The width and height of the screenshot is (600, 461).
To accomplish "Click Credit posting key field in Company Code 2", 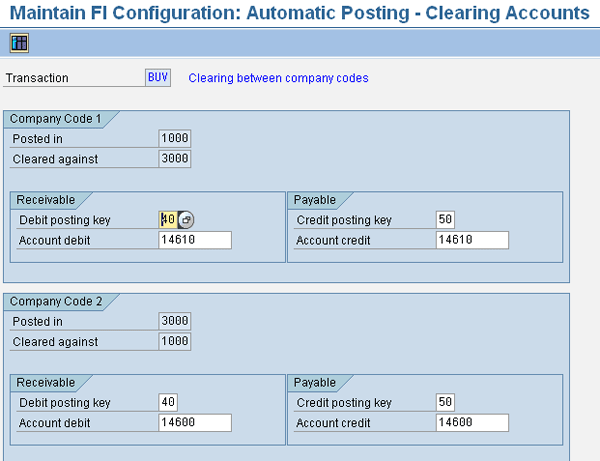I will pos(445,402).
